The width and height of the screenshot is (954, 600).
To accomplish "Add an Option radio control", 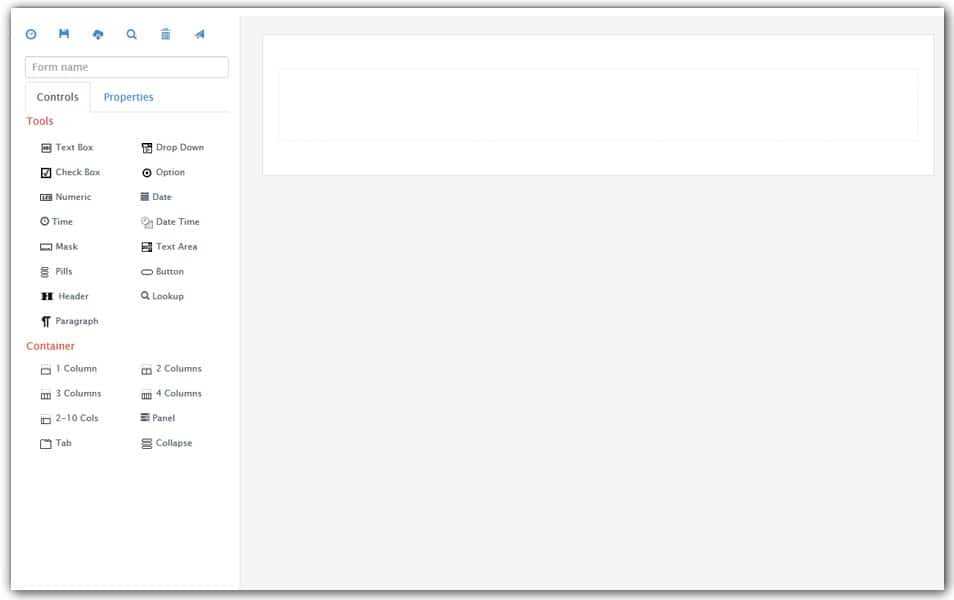I will coord(166,172).
